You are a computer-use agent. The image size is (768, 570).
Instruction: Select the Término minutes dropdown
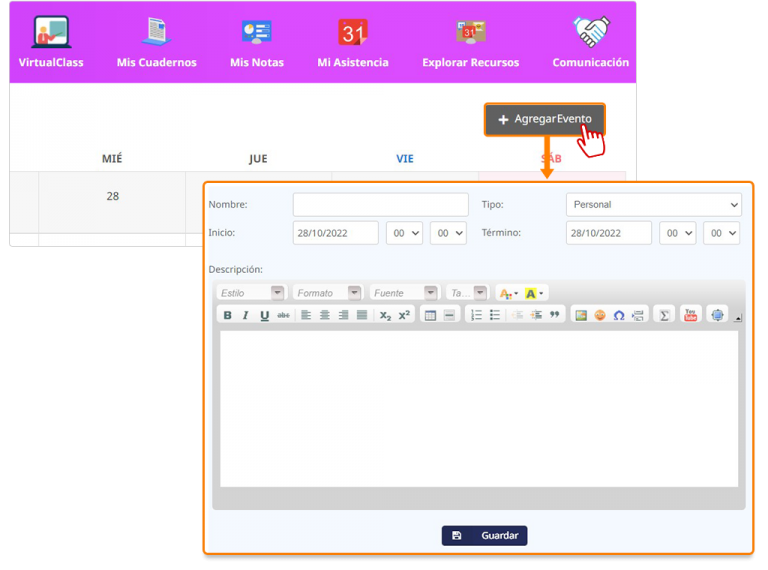point(721,233)
